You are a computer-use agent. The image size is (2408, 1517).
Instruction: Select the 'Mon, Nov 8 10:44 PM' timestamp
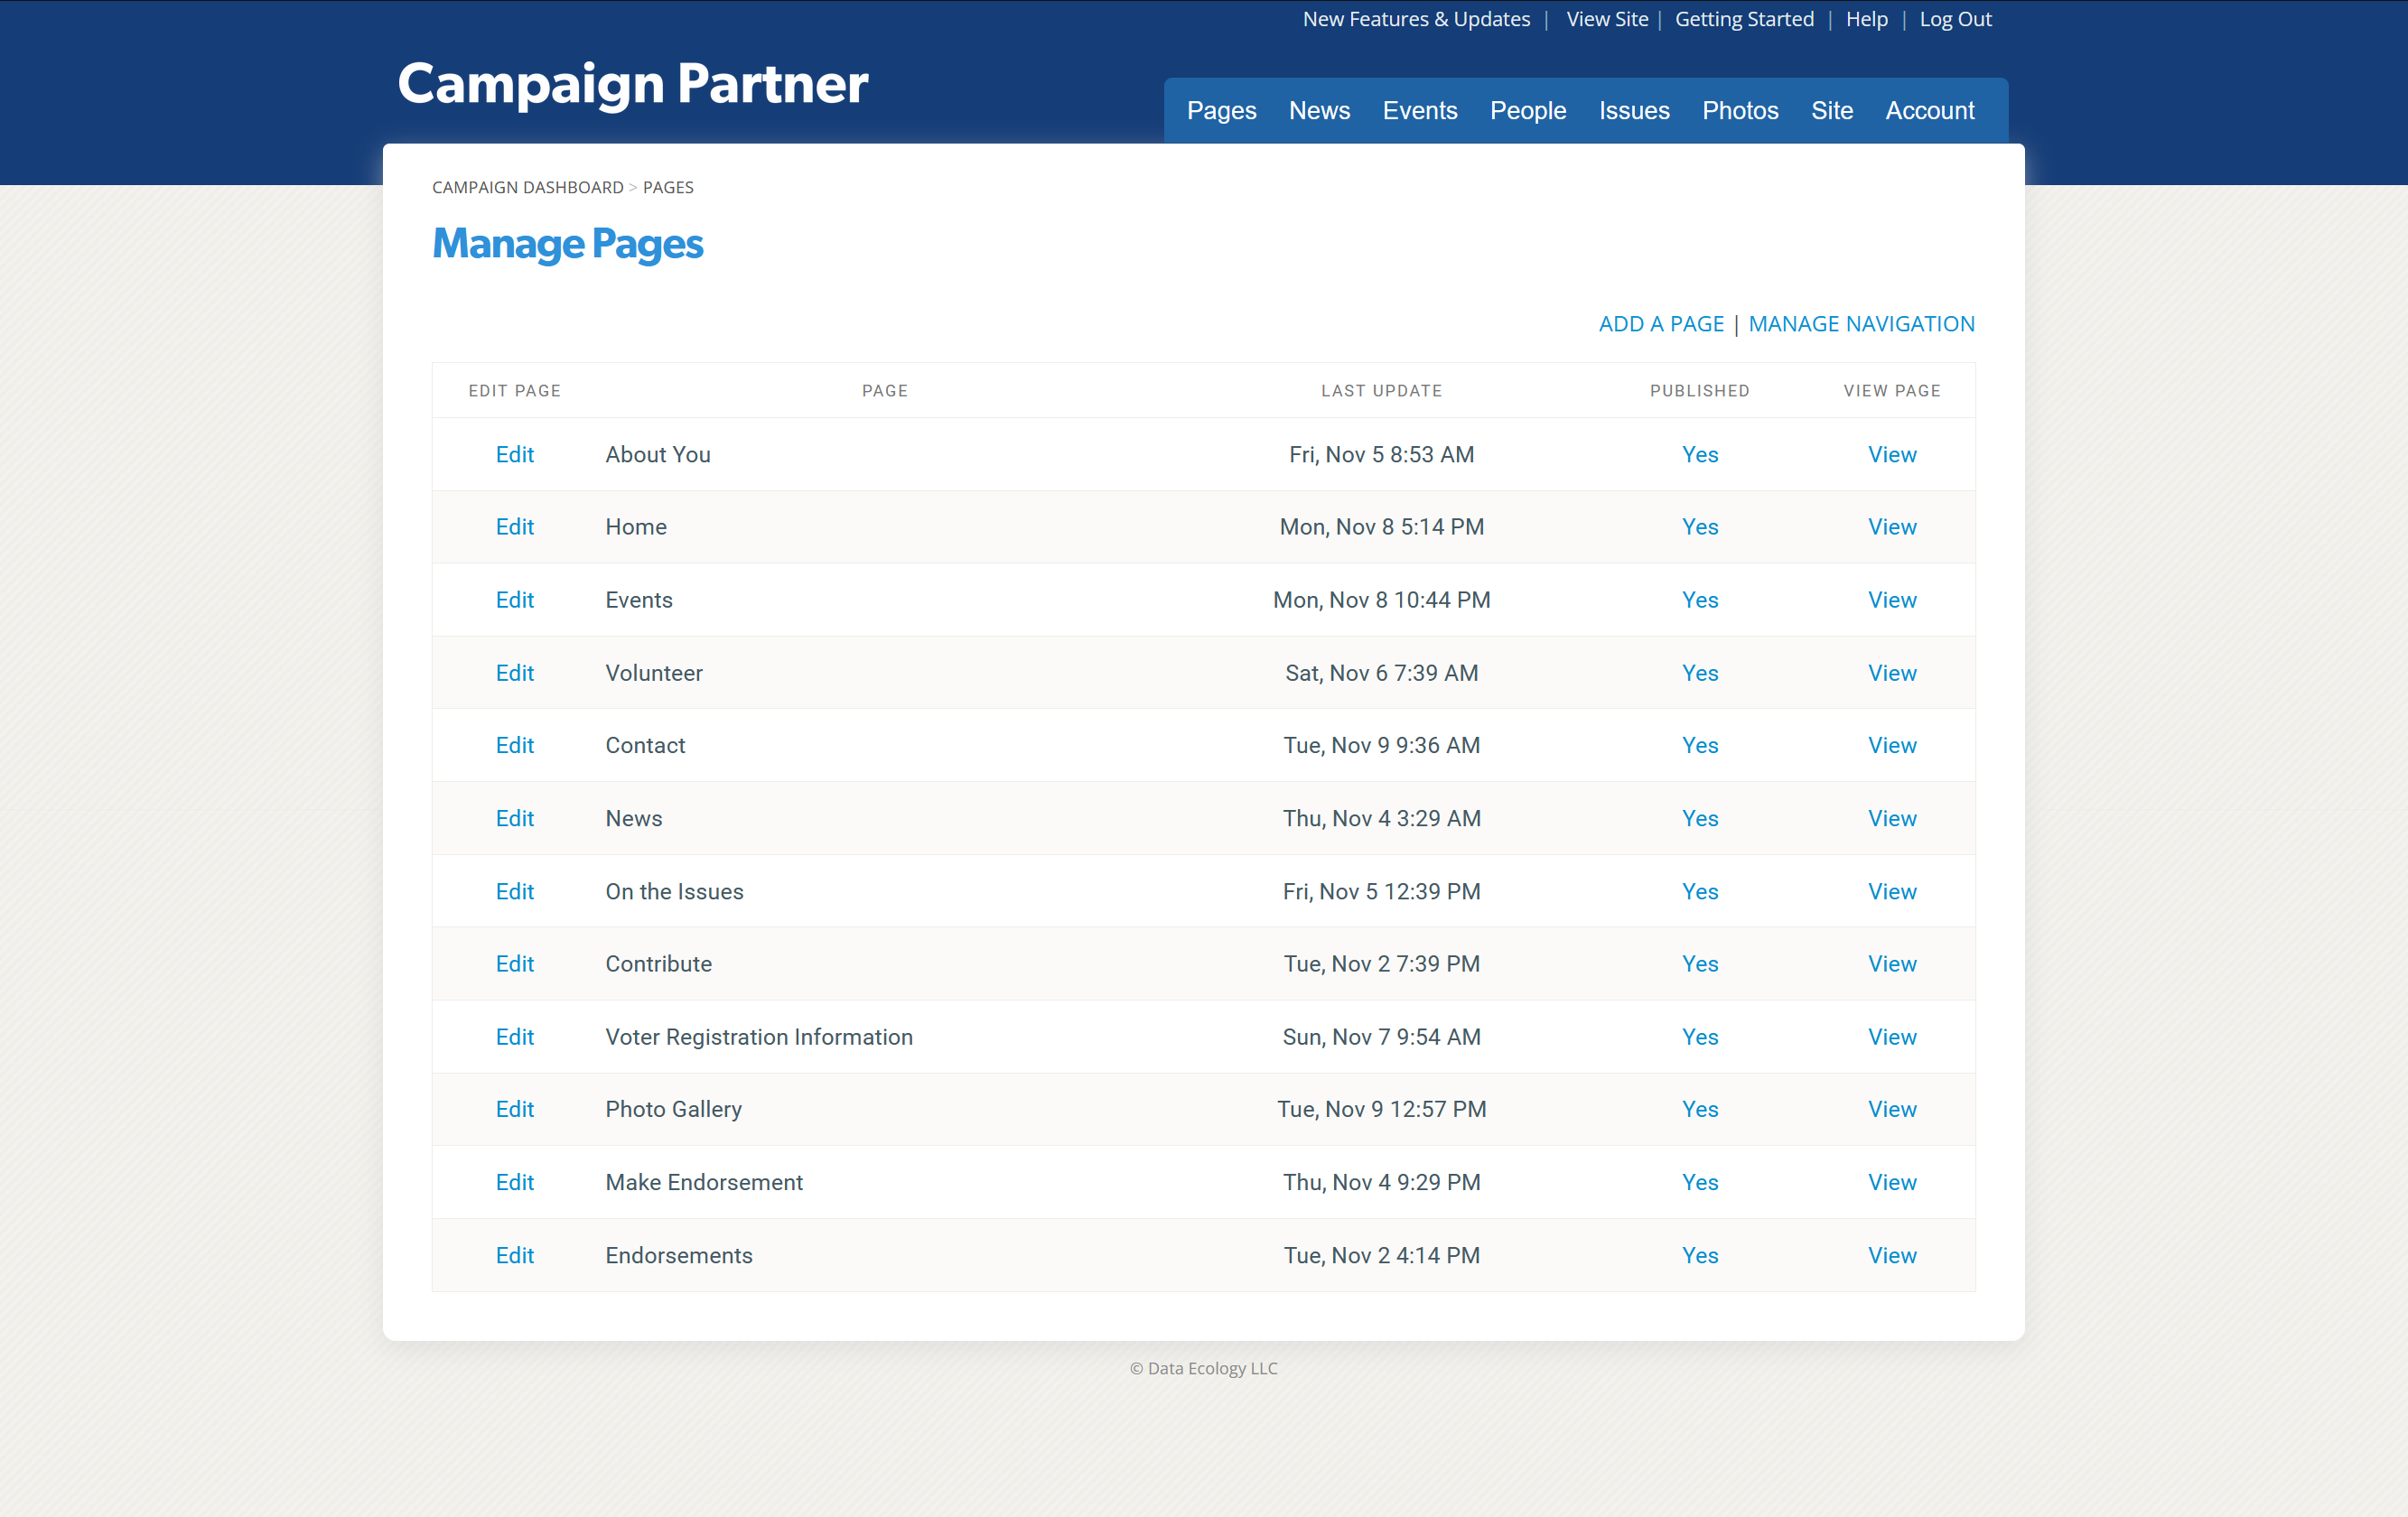pyautogui.click(x=1381, y=600)
